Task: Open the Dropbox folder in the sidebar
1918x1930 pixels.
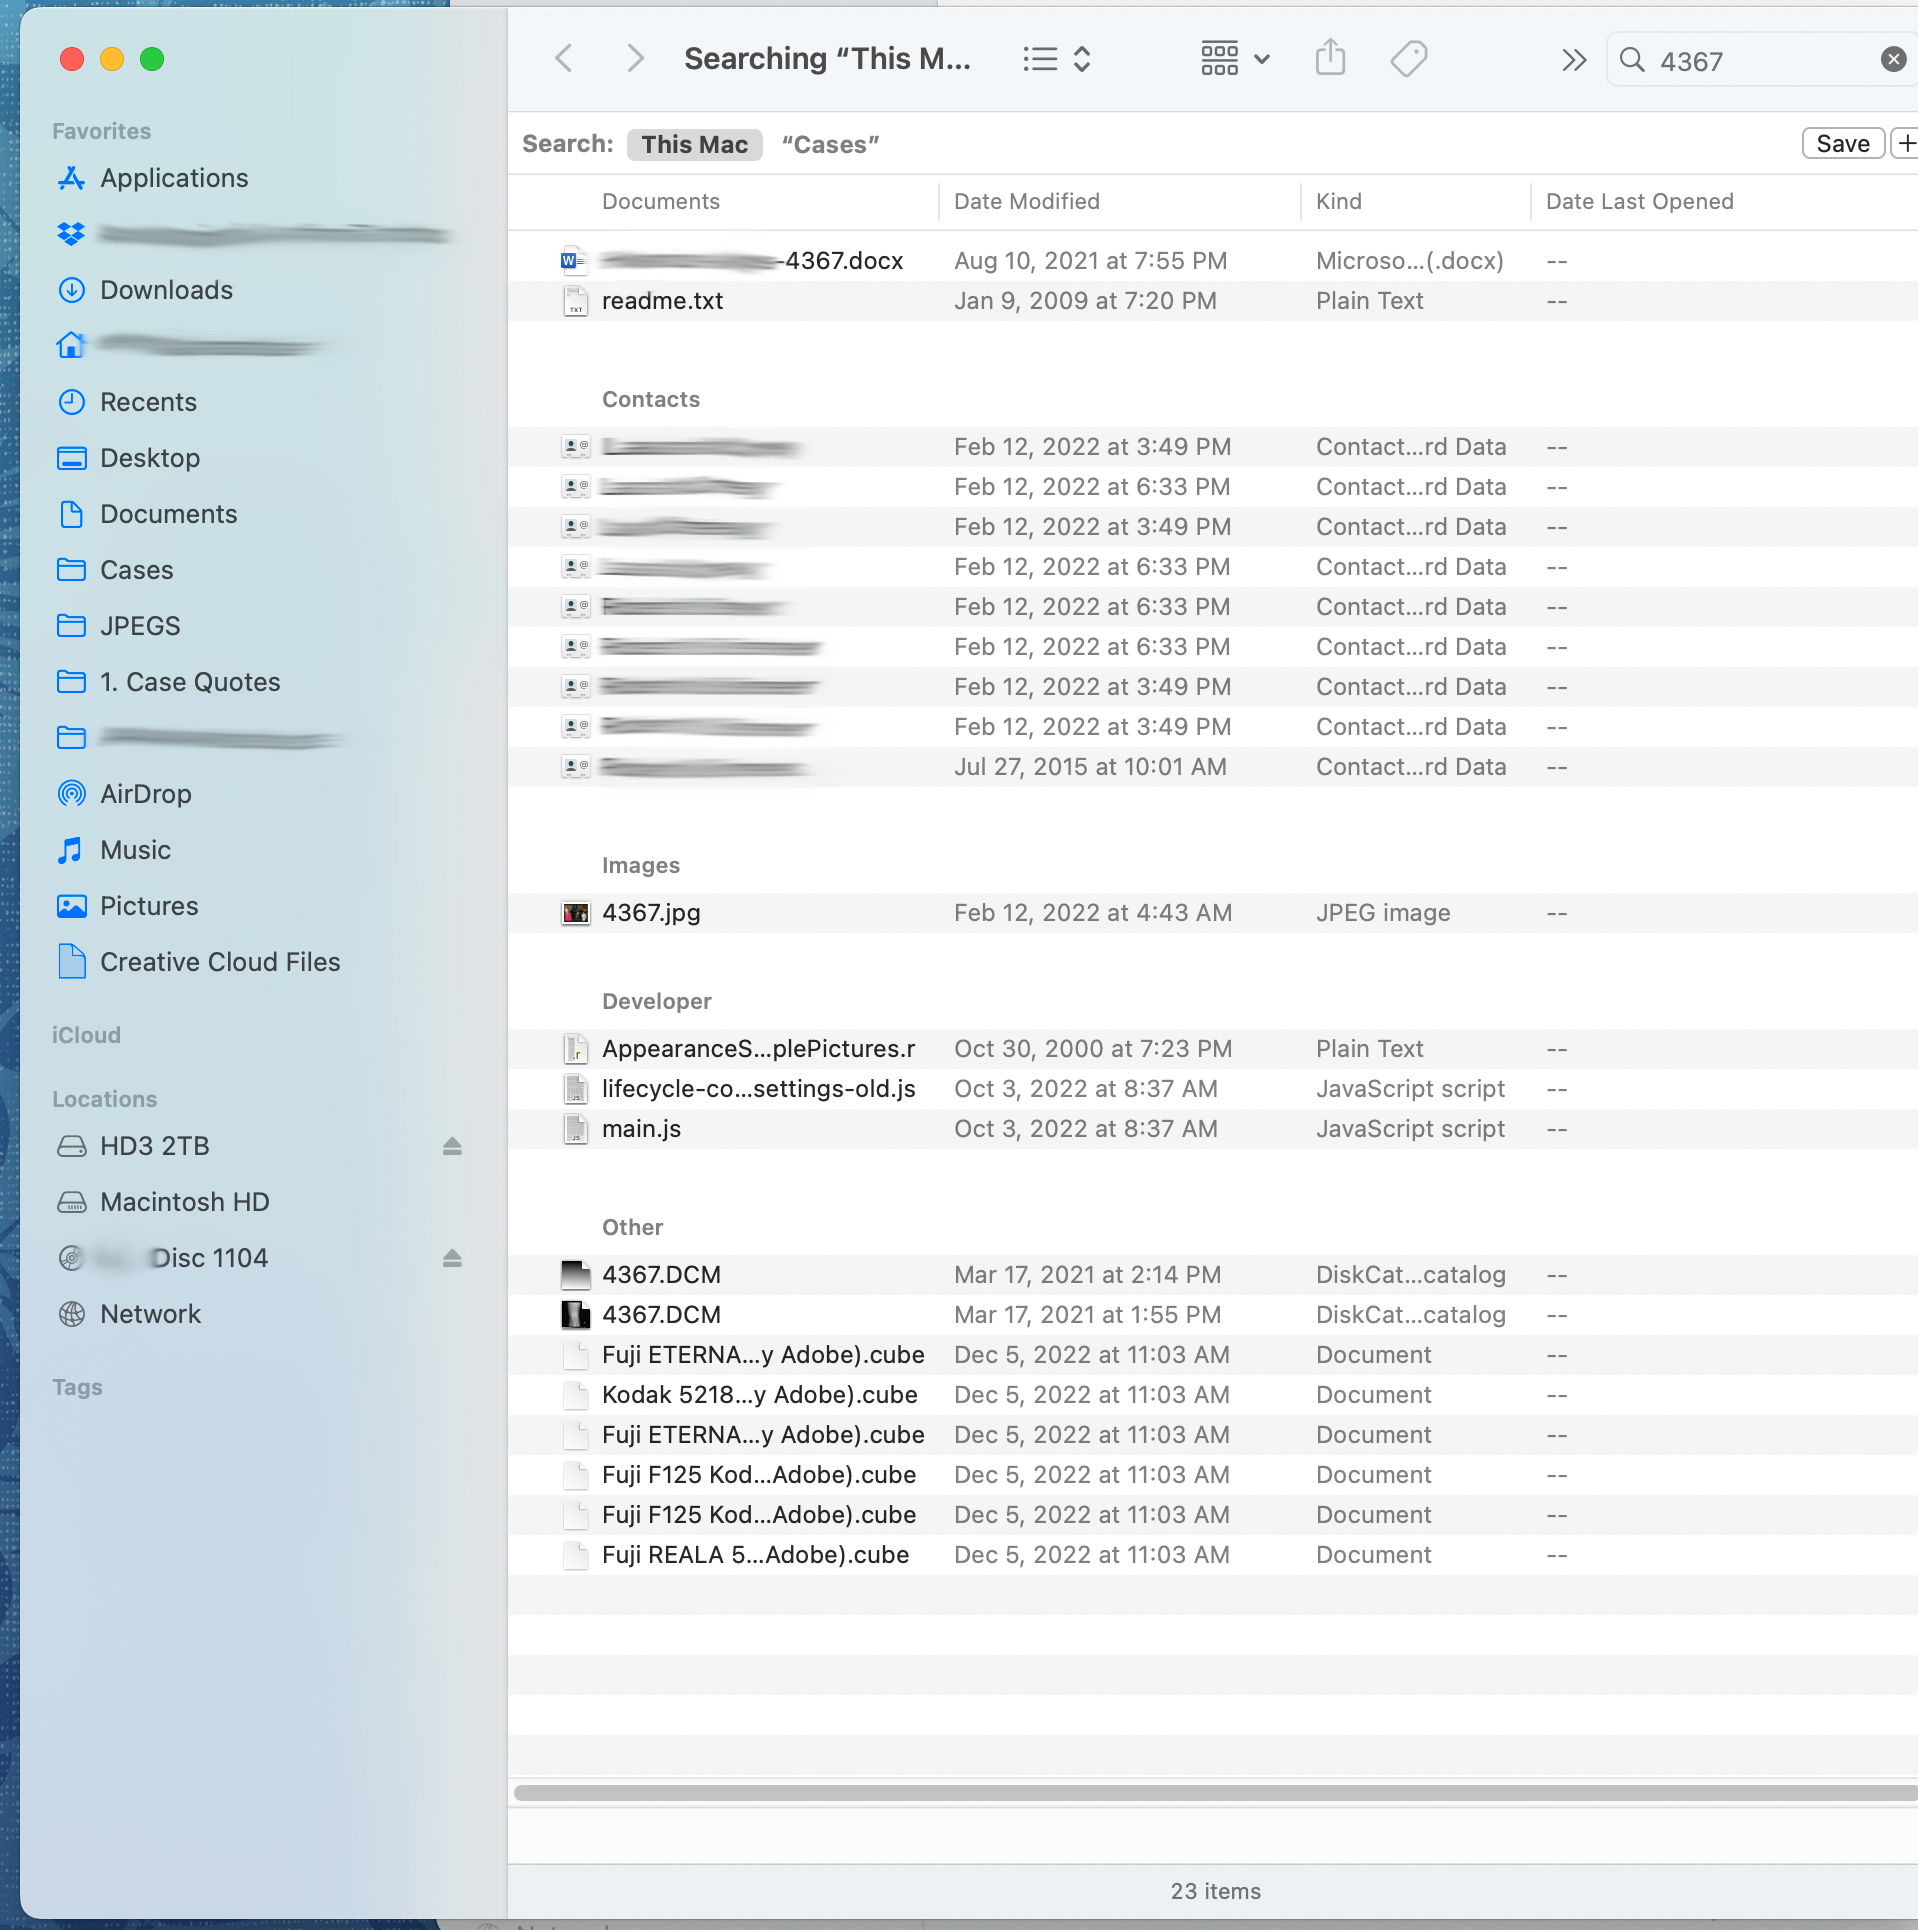Action: [256, 234]
